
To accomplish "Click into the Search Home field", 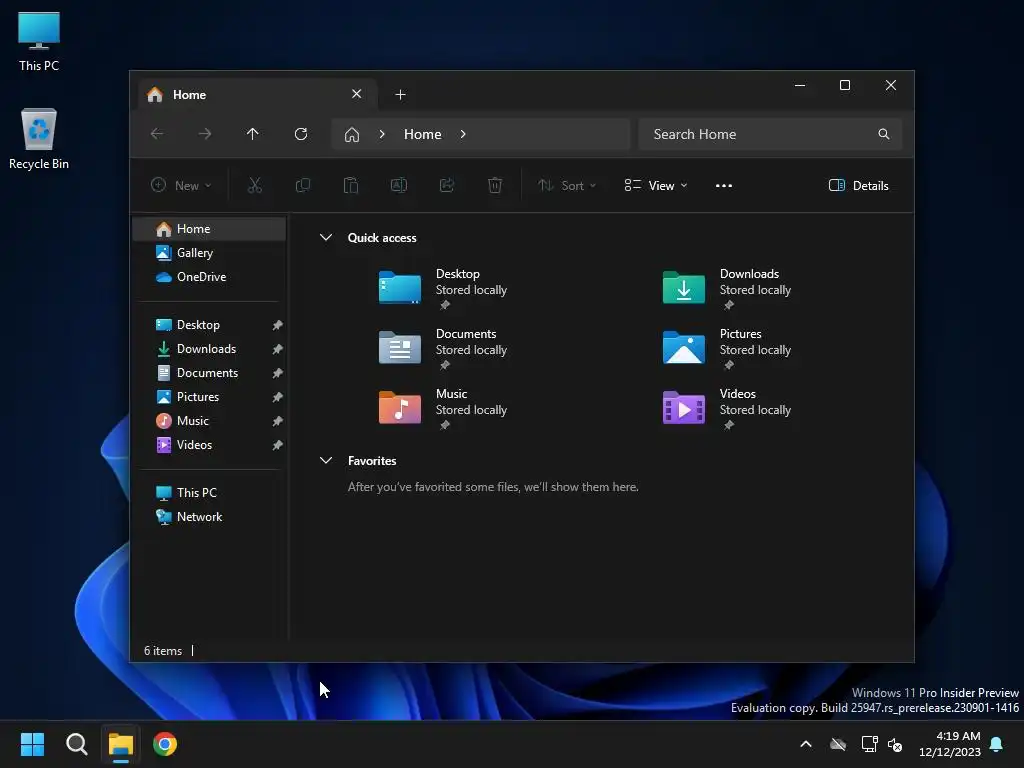I will [770, 134].
